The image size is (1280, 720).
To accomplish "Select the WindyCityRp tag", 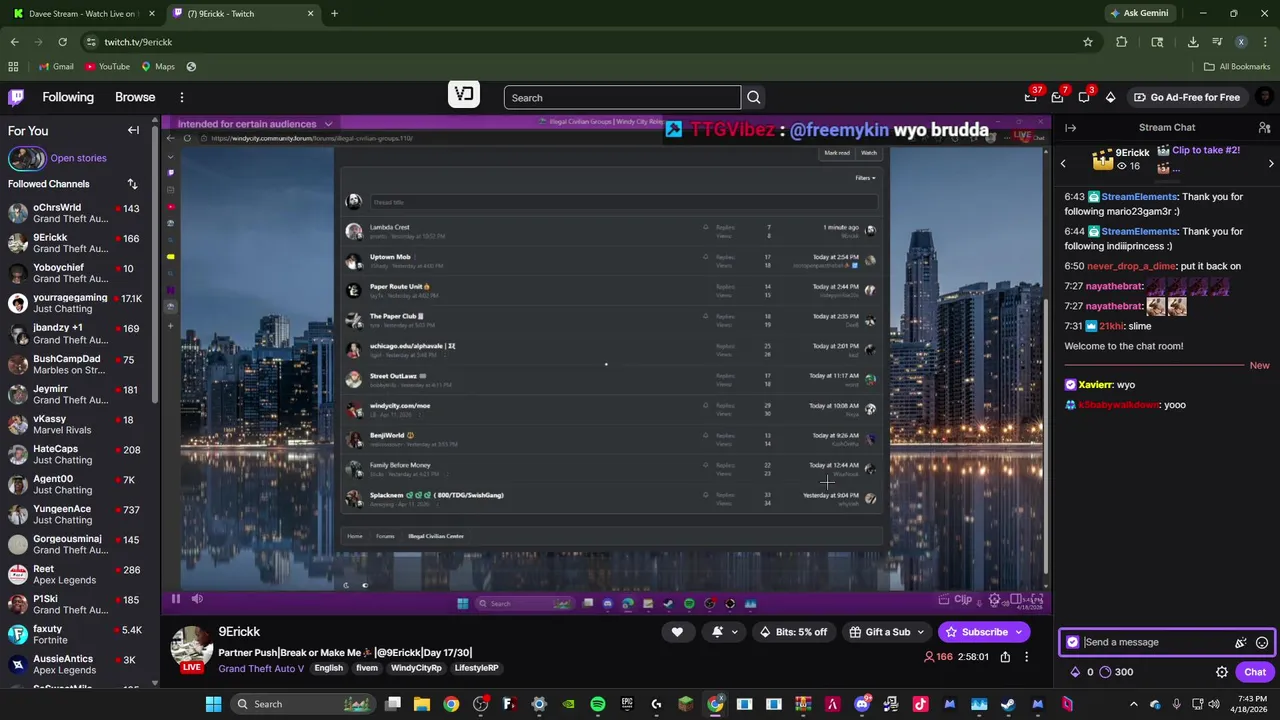I will [x=416, y=668].
